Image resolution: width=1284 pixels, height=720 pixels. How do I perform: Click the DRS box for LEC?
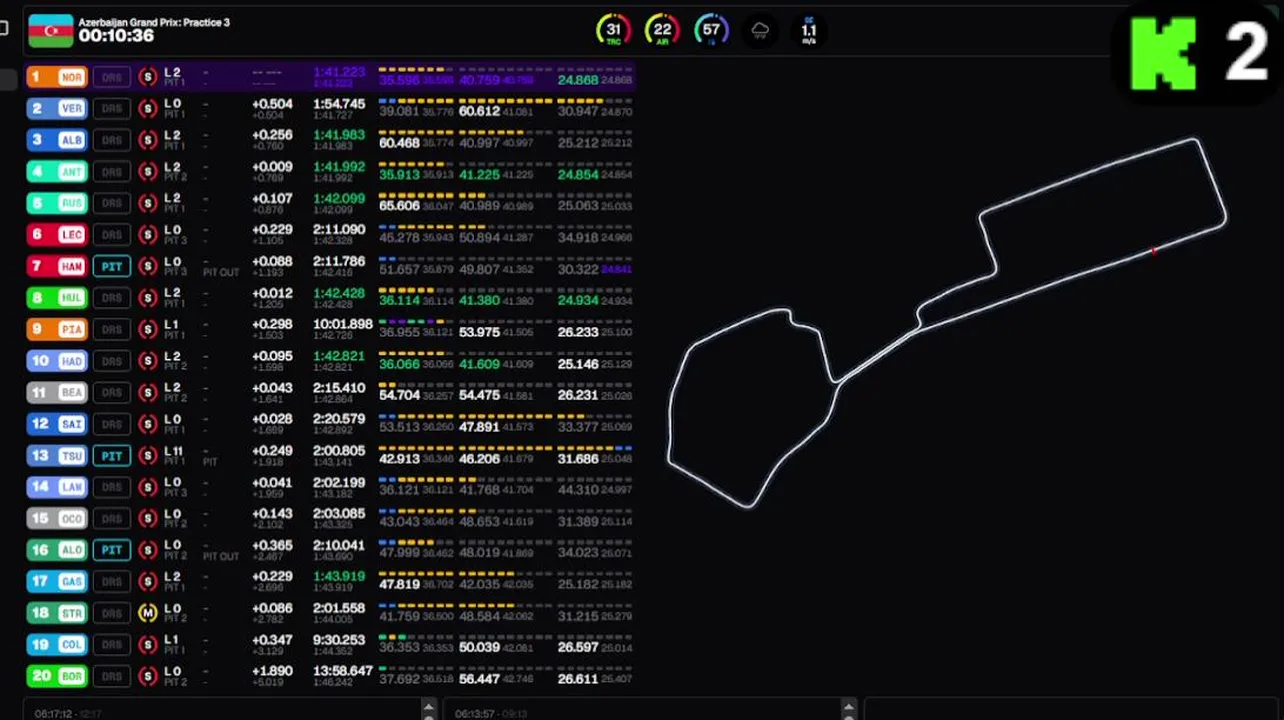(112, 235)
